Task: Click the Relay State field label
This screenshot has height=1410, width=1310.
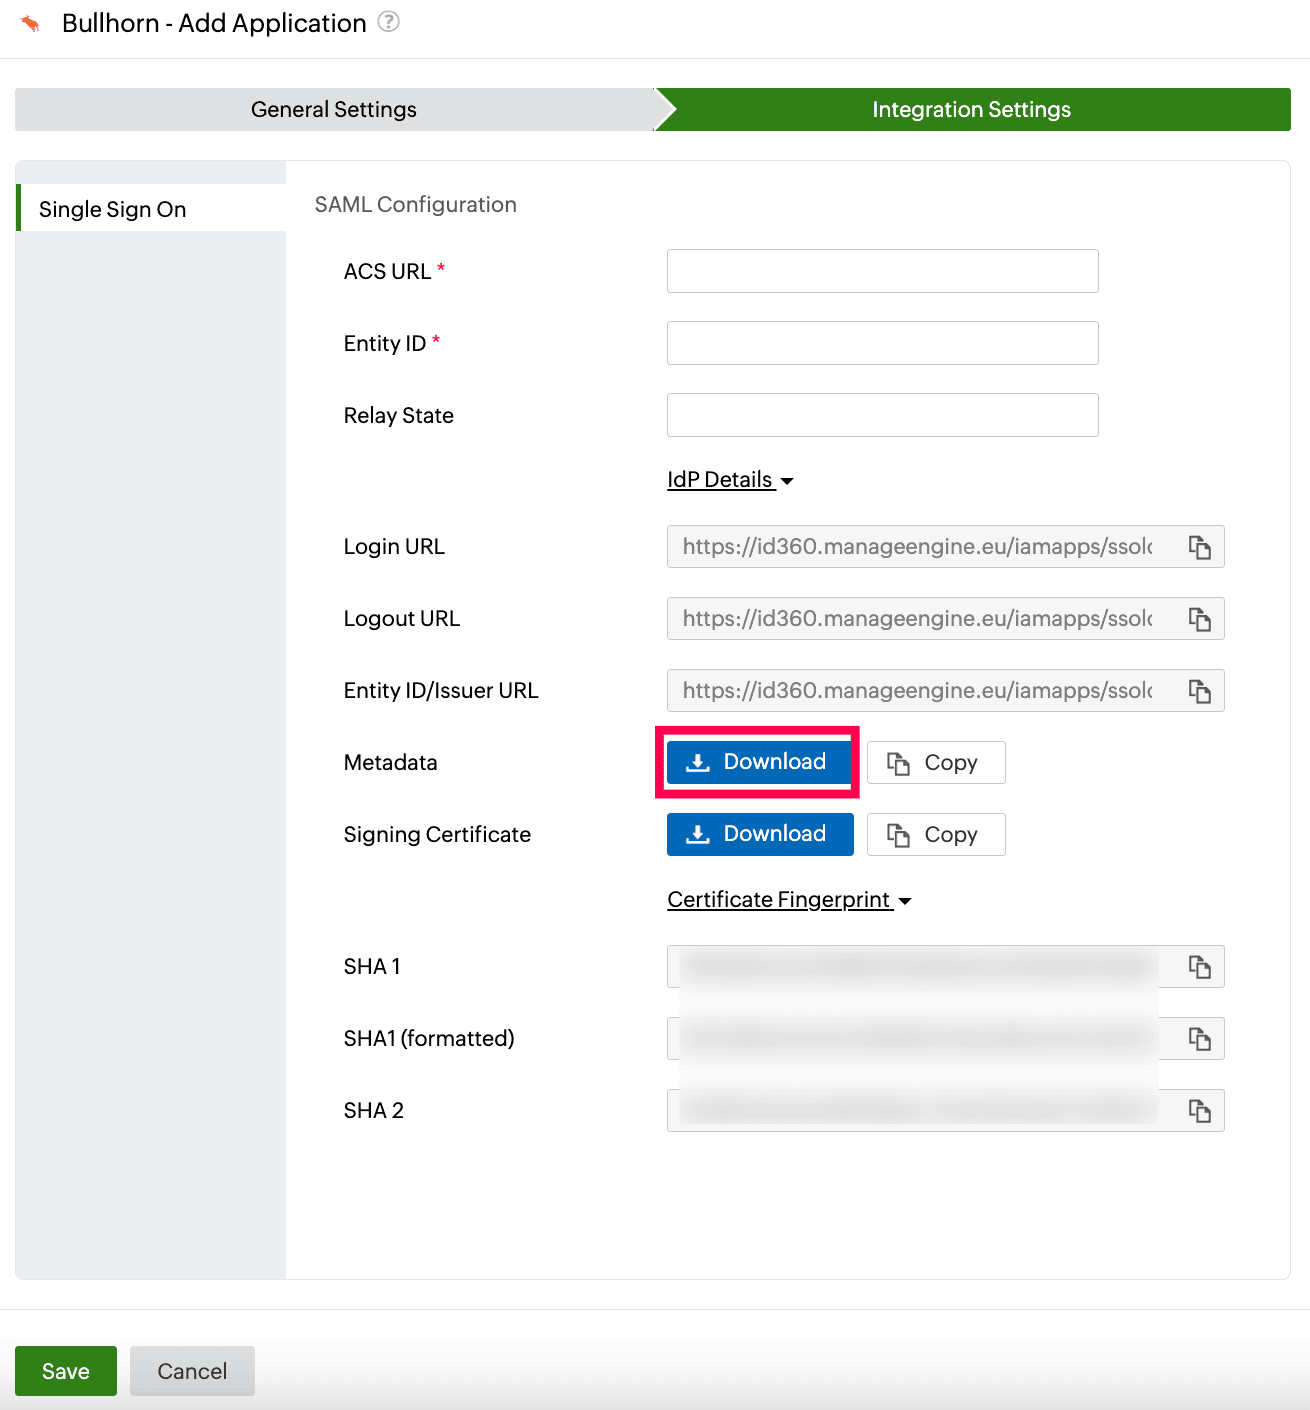Action: 399,415
